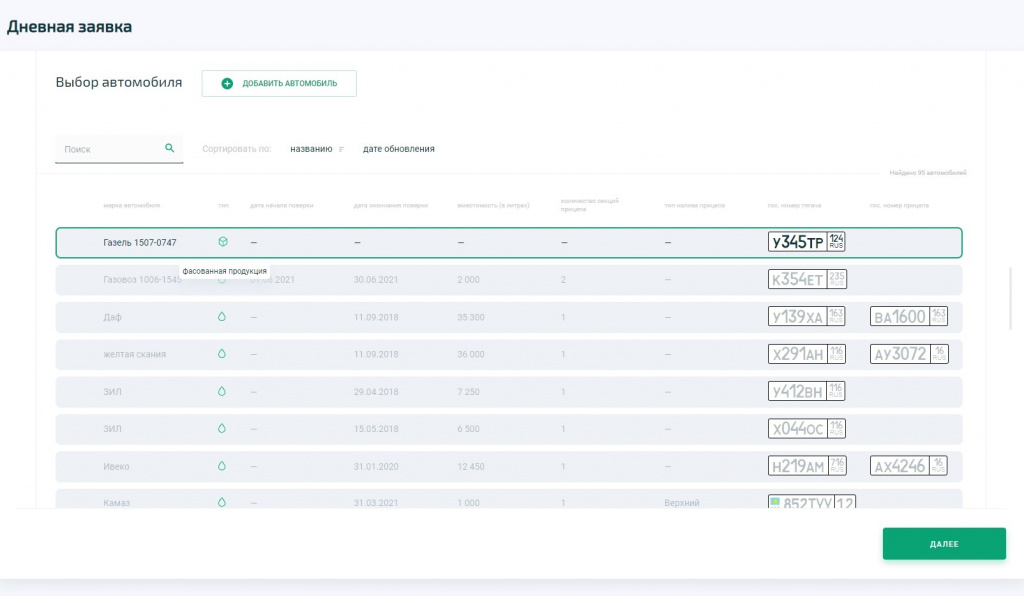Sort vehicles by дате обновления
The image size is (1024, 596).
(398, 149)
